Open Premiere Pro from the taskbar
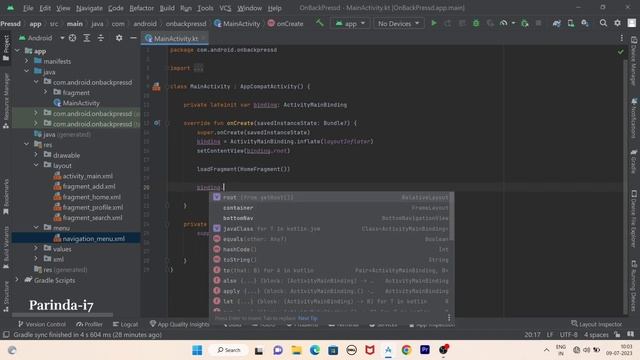The image size is (640, 360). click(x=424, y=350)
